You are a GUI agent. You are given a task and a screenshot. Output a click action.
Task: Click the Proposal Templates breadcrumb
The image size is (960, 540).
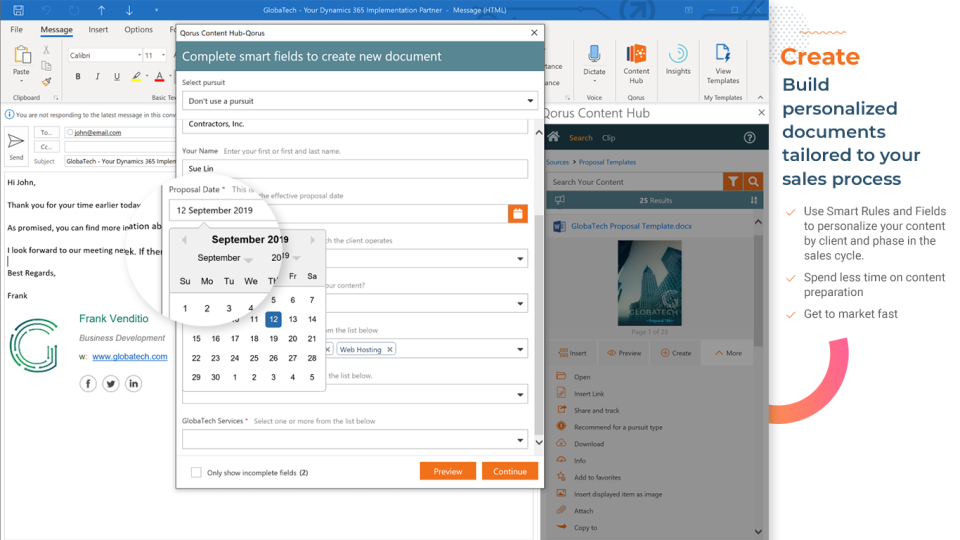point(607,162)
